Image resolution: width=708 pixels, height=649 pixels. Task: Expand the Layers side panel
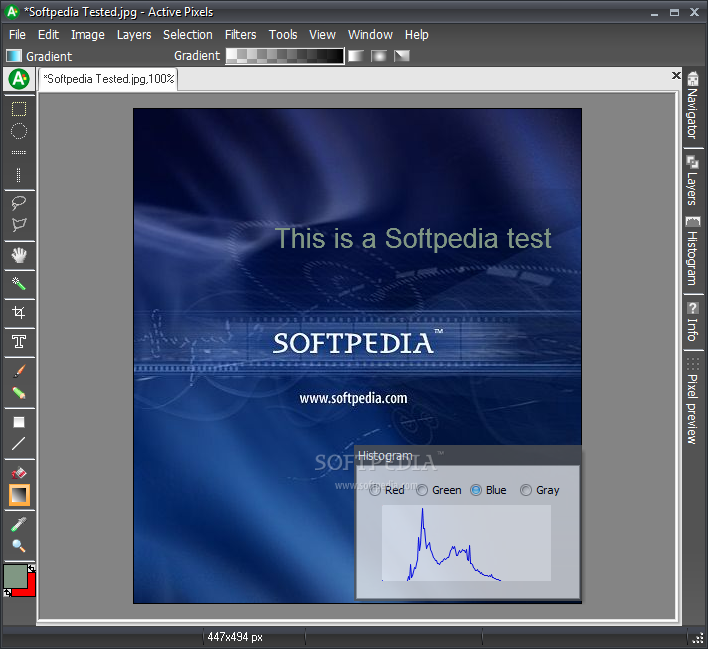[x=693, y=180]
